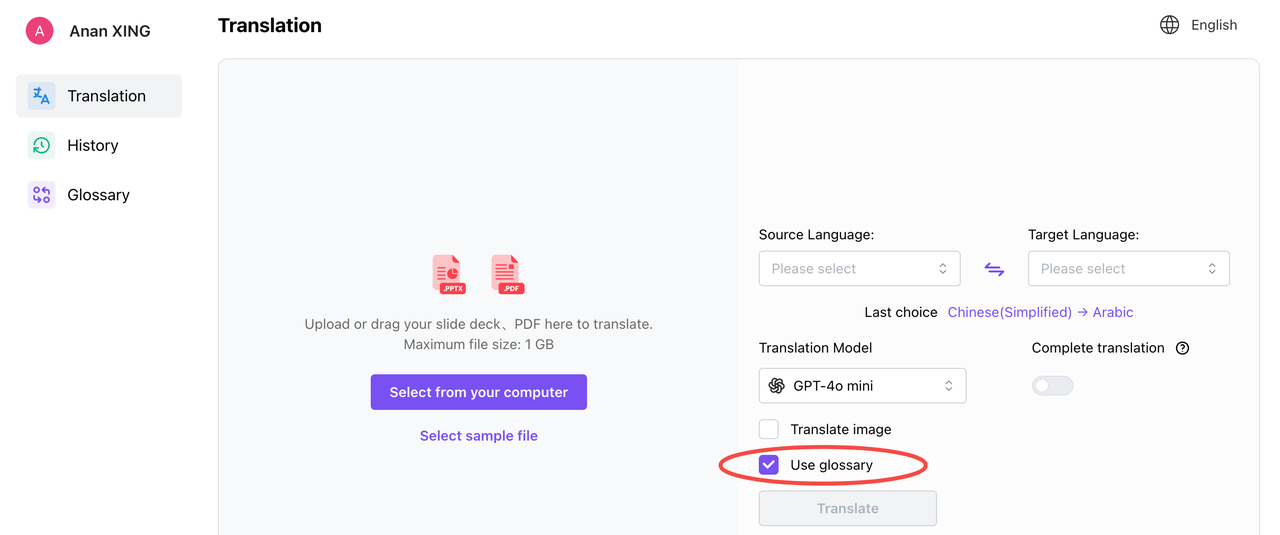Uncheck the Use glossary checkbox

click(768, 465)
